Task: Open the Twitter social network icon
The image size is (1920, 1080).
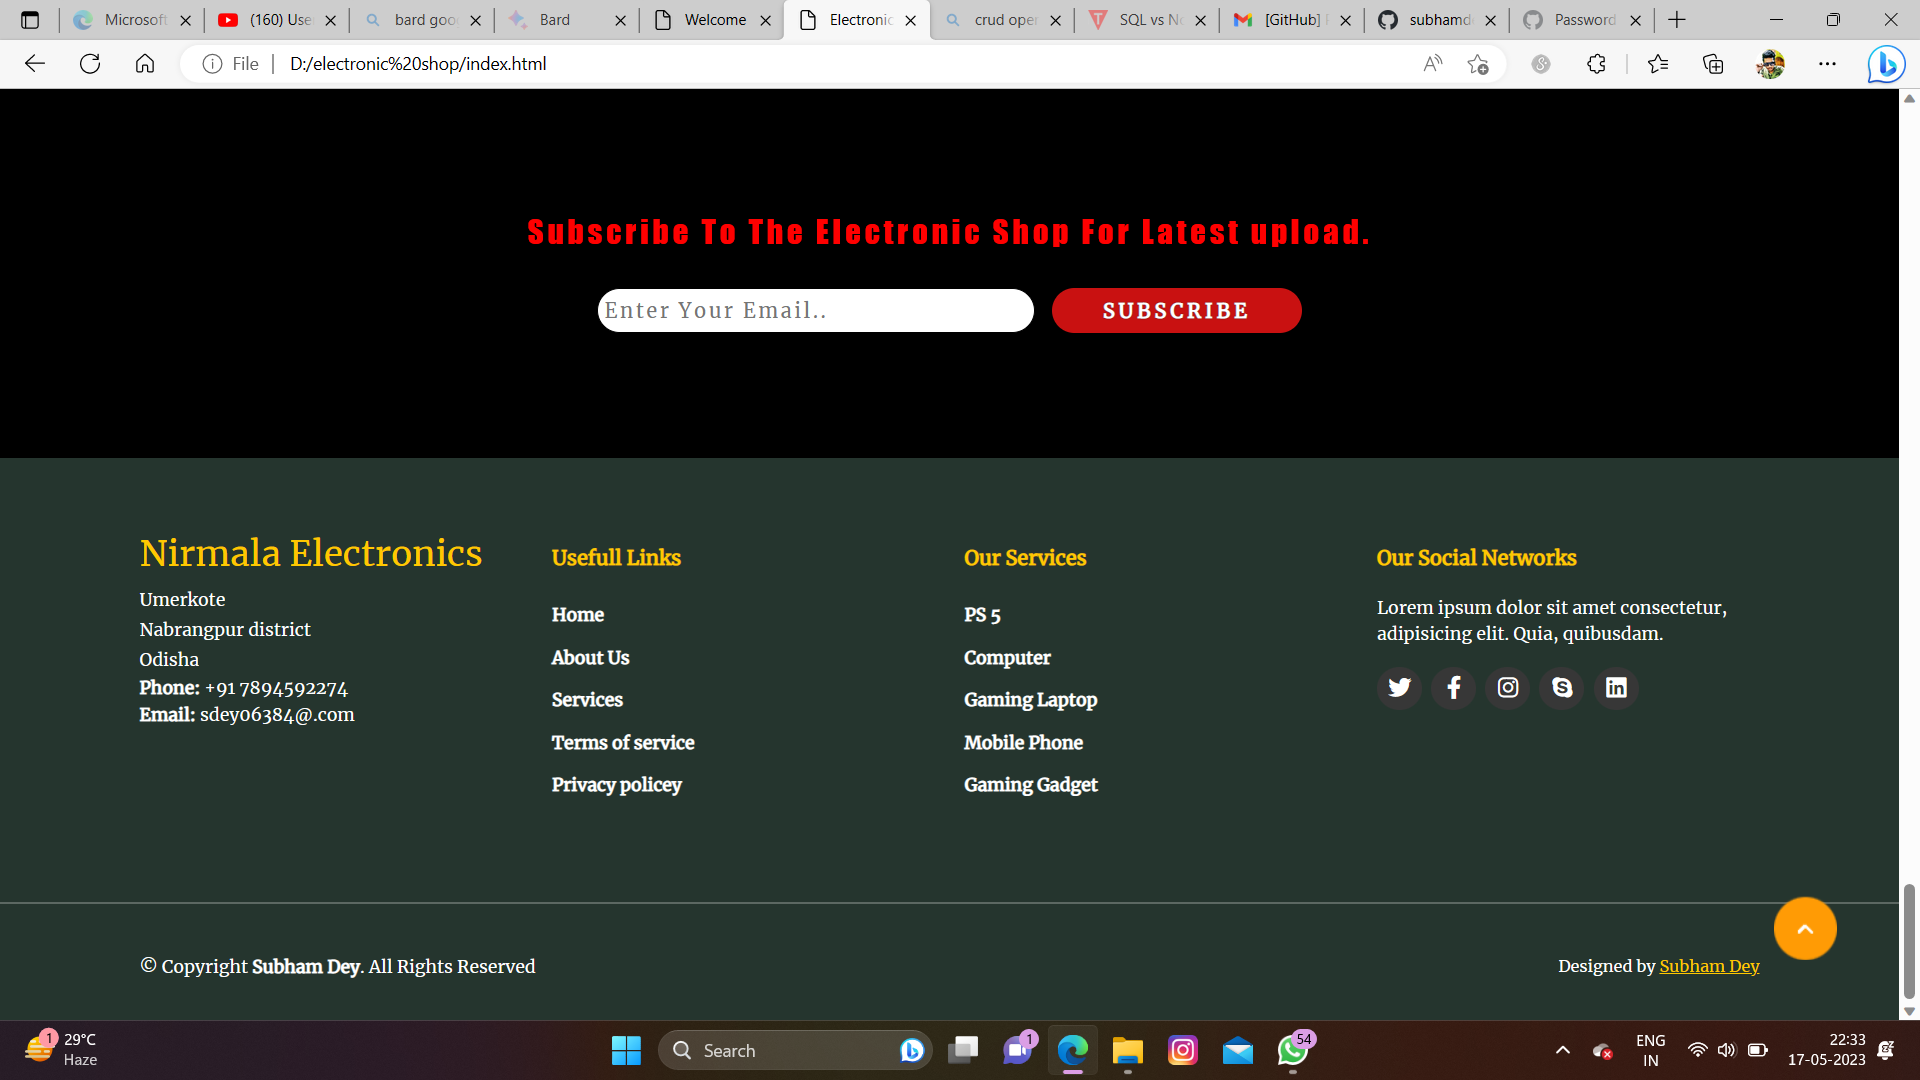Action: tap(1399, 688)
